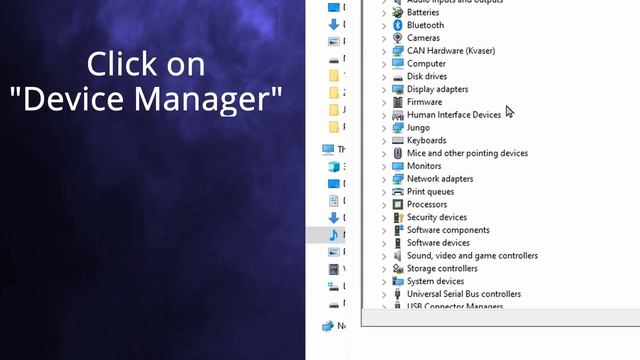Click the Human Interface Devices icon
640x360 pixels.
click(x=398, y=115)
